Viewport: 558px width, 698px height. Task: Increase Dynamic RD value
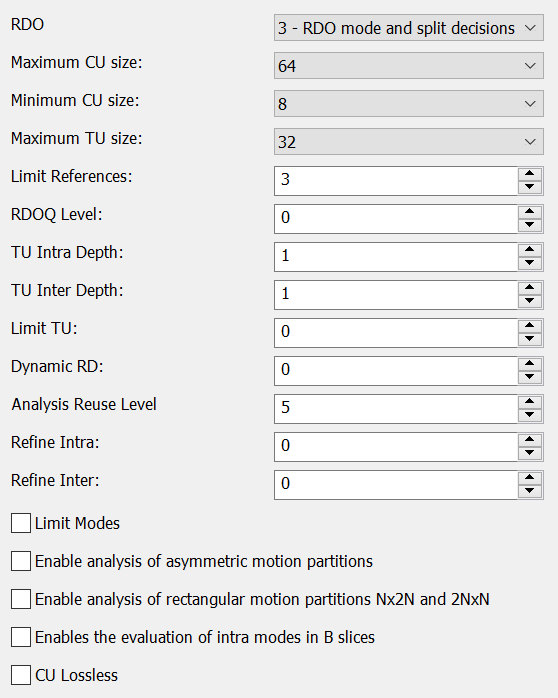click(x=530, y=364)
